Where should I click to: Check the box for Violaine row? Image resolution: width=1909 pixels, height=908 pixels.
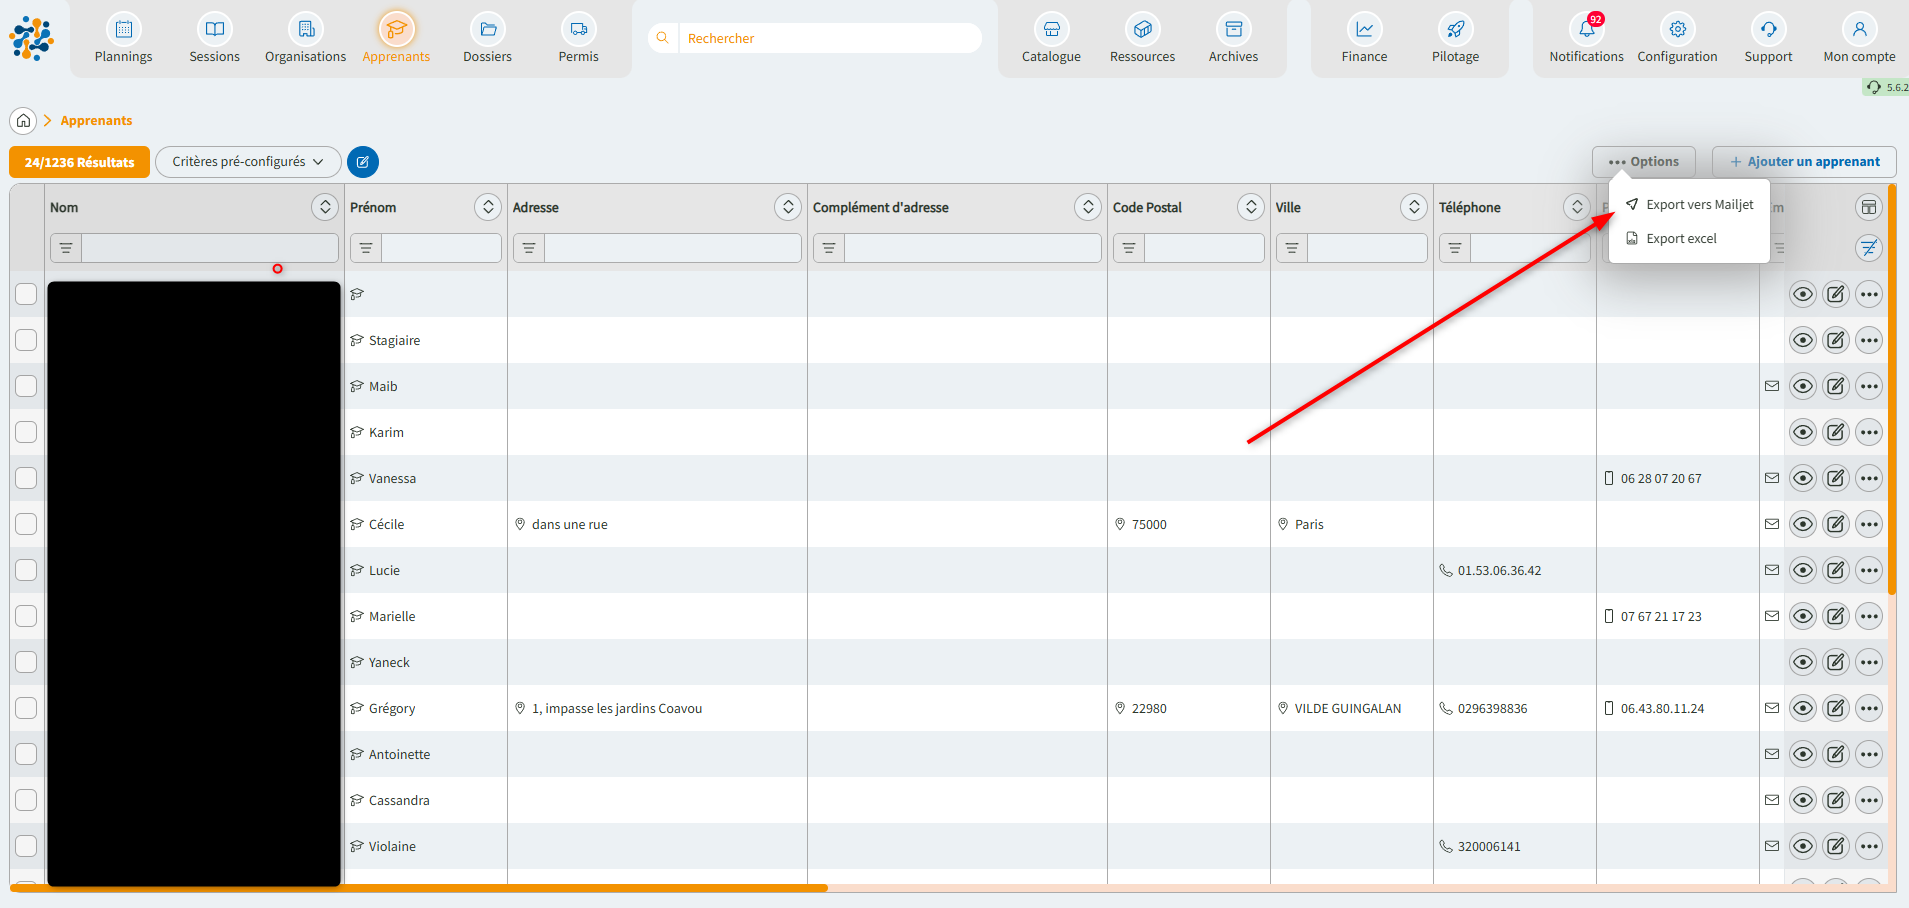tap(26, 846)
